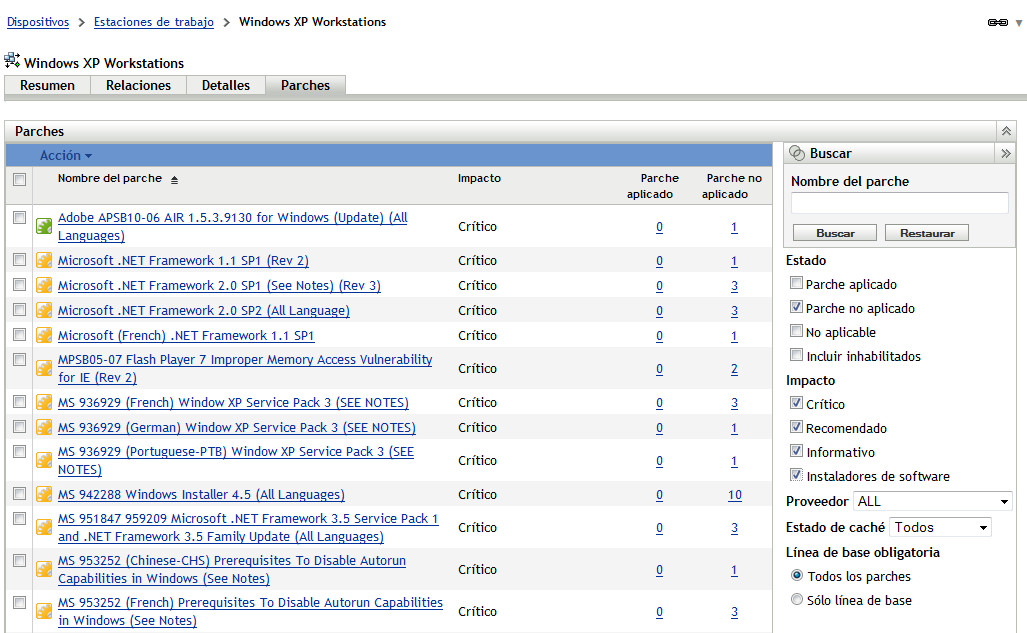Image resolution: width=1027 pixels, height=633 pixels.
Task: Click the Restaurar button
Action: click(x=926, y=232)
